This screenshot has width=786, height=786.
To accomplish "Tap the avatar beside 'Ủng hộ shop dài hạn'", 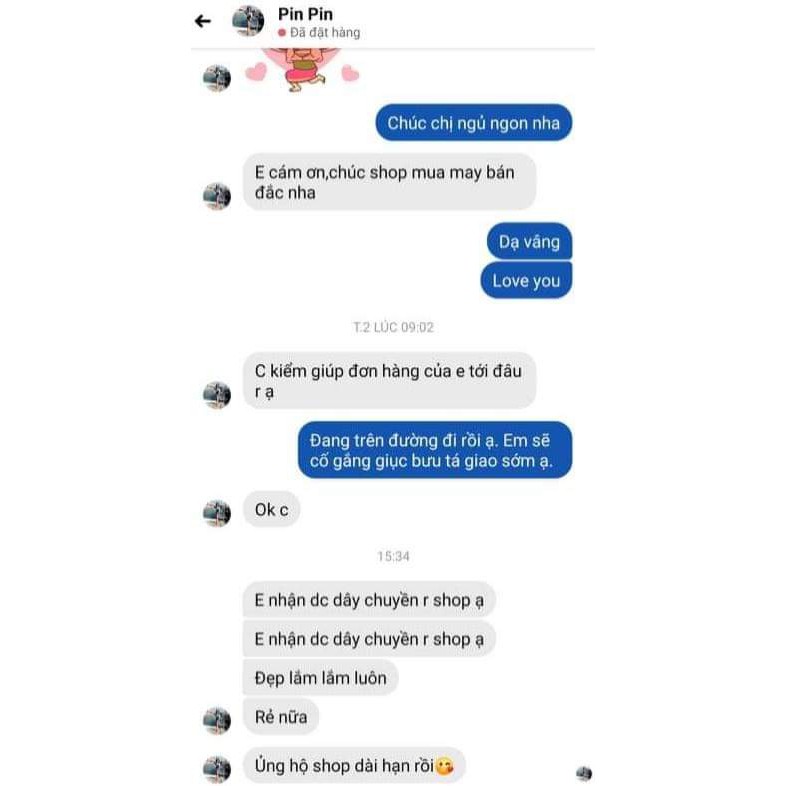I will [217, 769].
